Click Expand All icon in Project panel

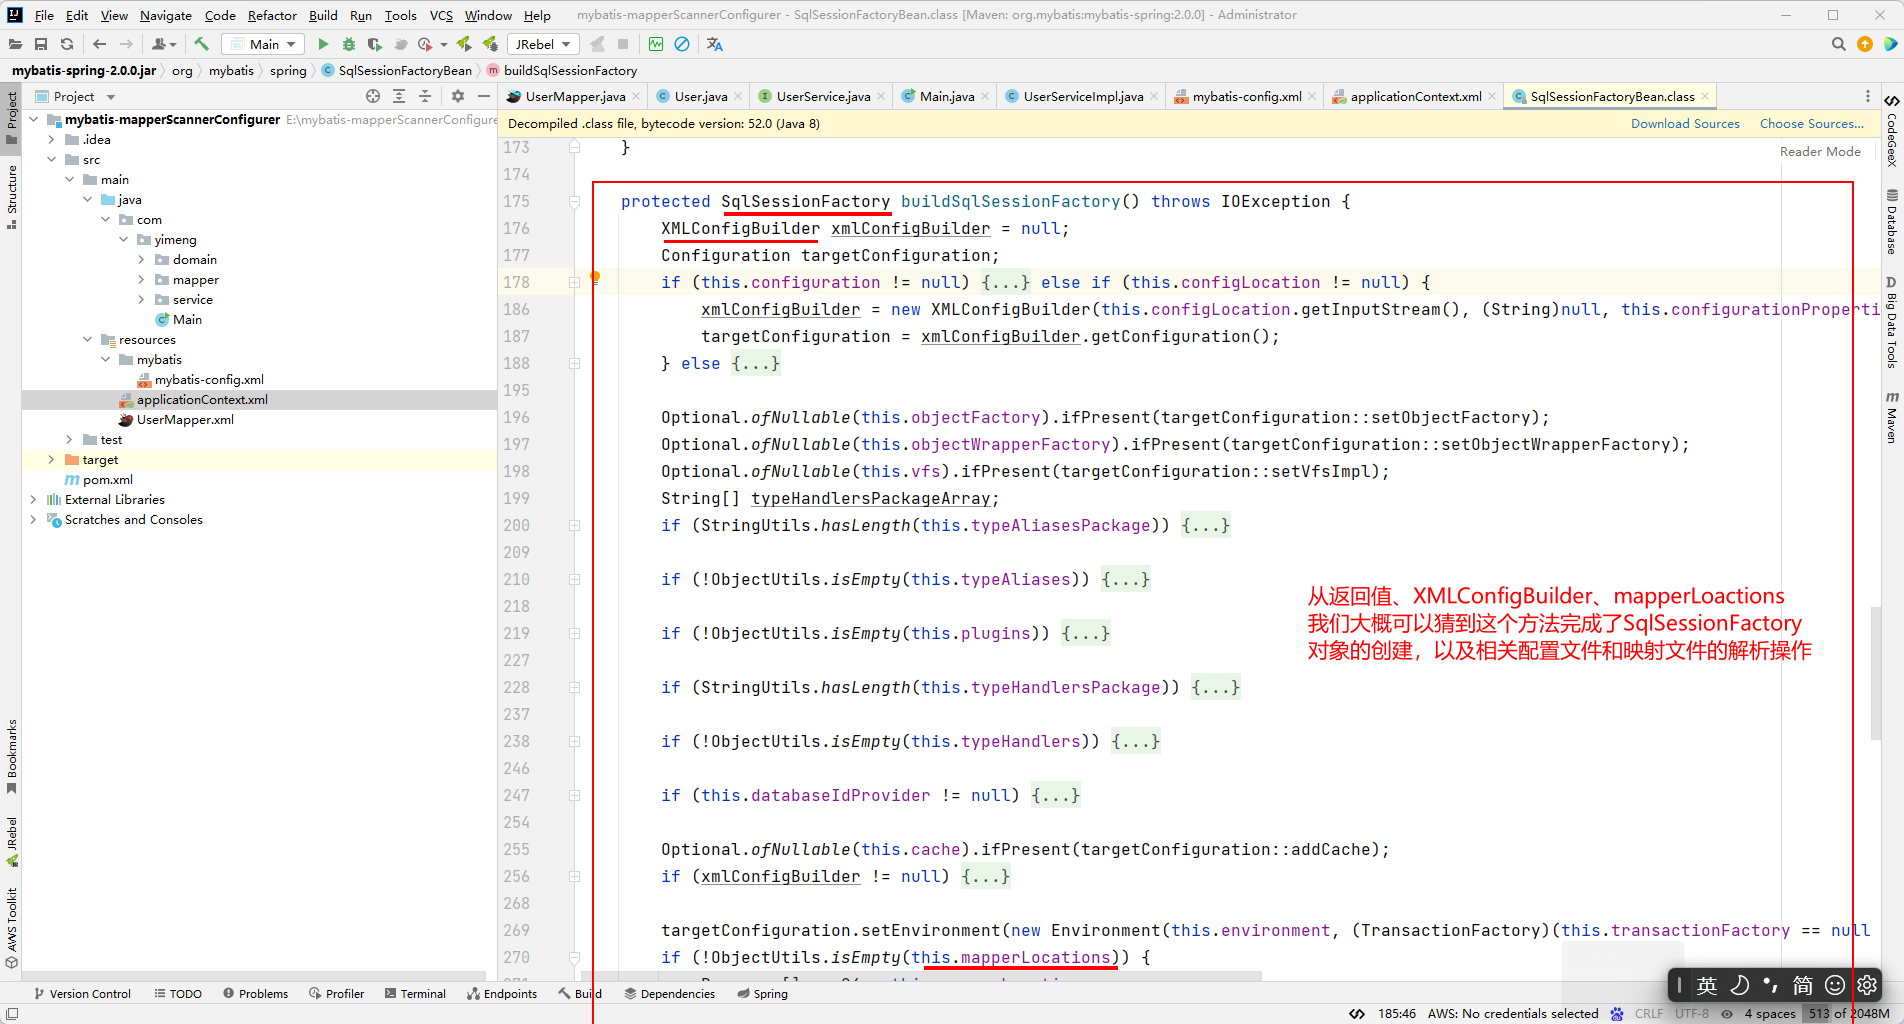pyautogui.click(x=399, y=96)
